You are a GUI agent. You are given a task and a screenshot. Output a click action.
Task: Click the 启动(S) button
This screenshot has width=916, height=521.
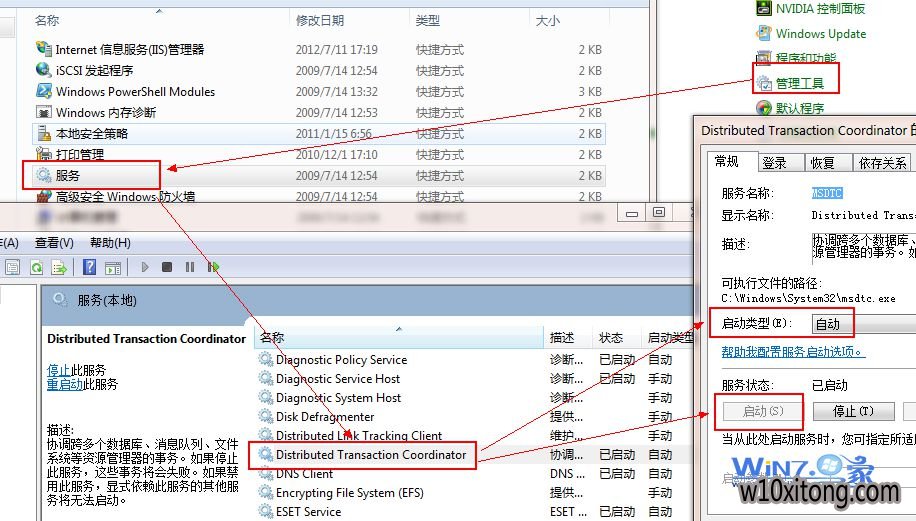[x=763, y=411]
